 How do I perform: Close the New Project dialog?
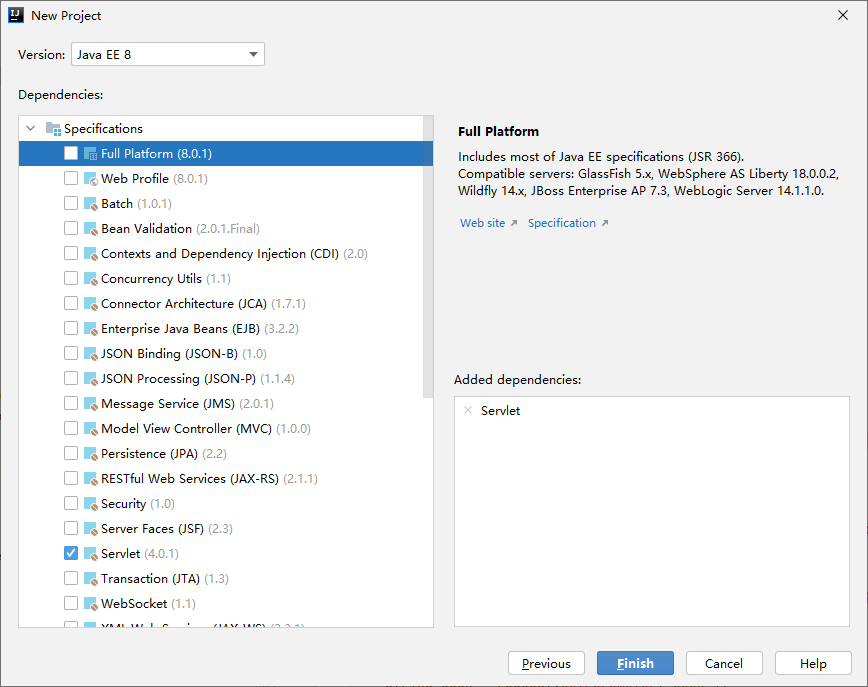pos(843,16)
